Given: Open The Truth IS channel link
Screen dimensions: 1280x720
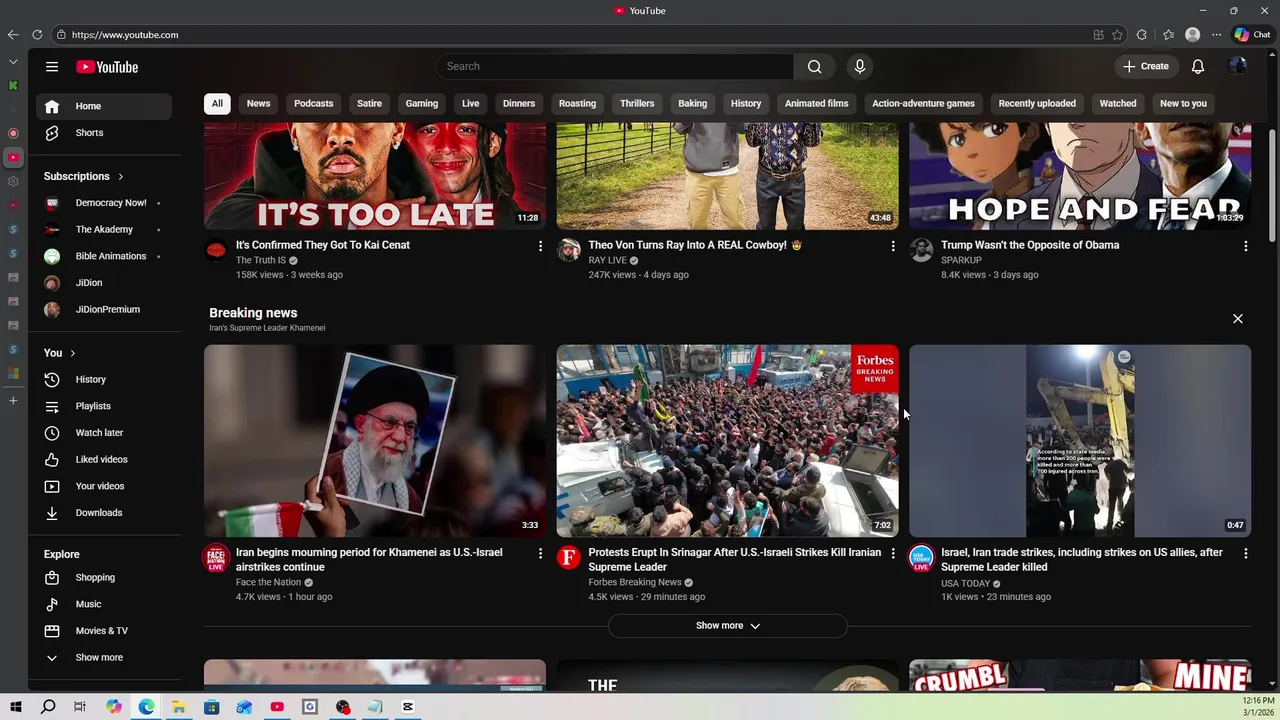Looking at the screenshot, I should tap(261, 261).
